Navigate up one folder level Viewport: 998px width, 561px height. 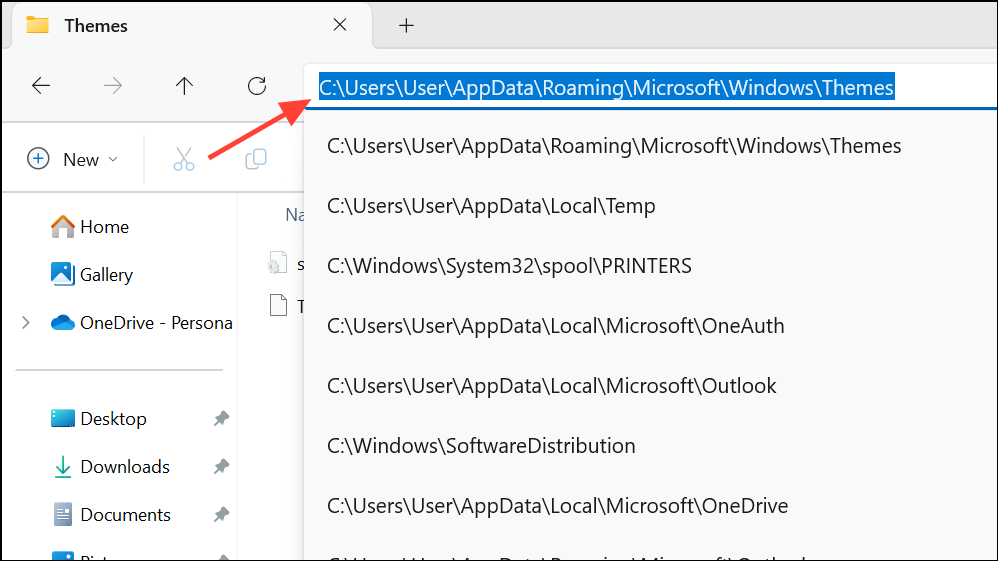click(x=185, y=85)
